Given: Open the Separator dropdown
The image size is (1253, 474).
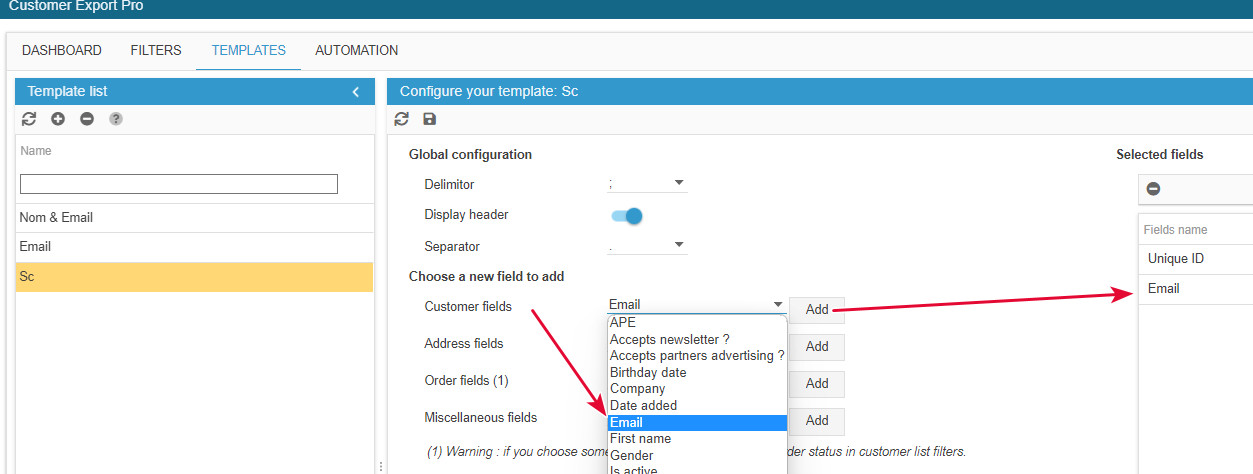Looking at the screenshot, I should click(647, 246).
